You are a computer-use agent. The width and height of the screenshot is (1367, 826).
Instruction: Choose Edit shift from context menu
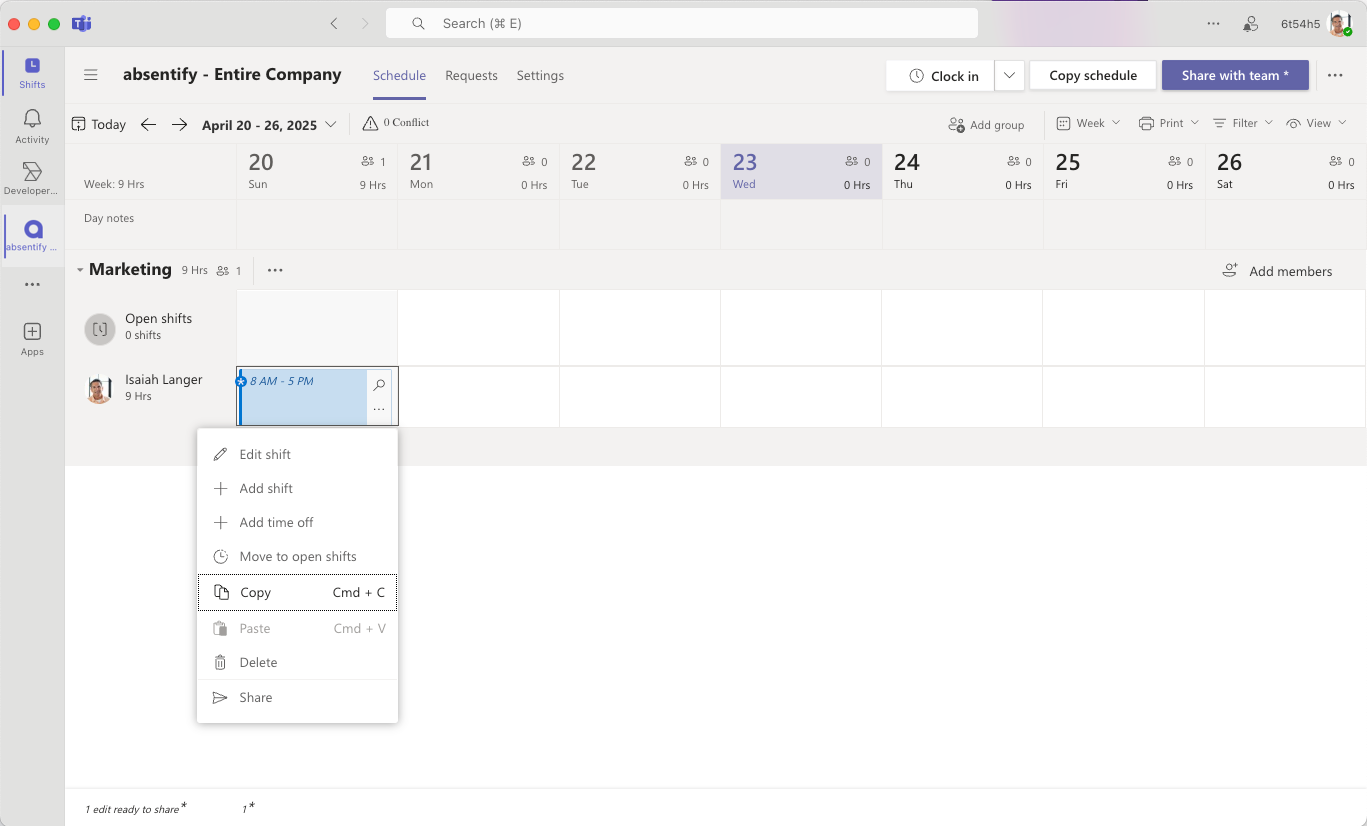coord(297,454)
